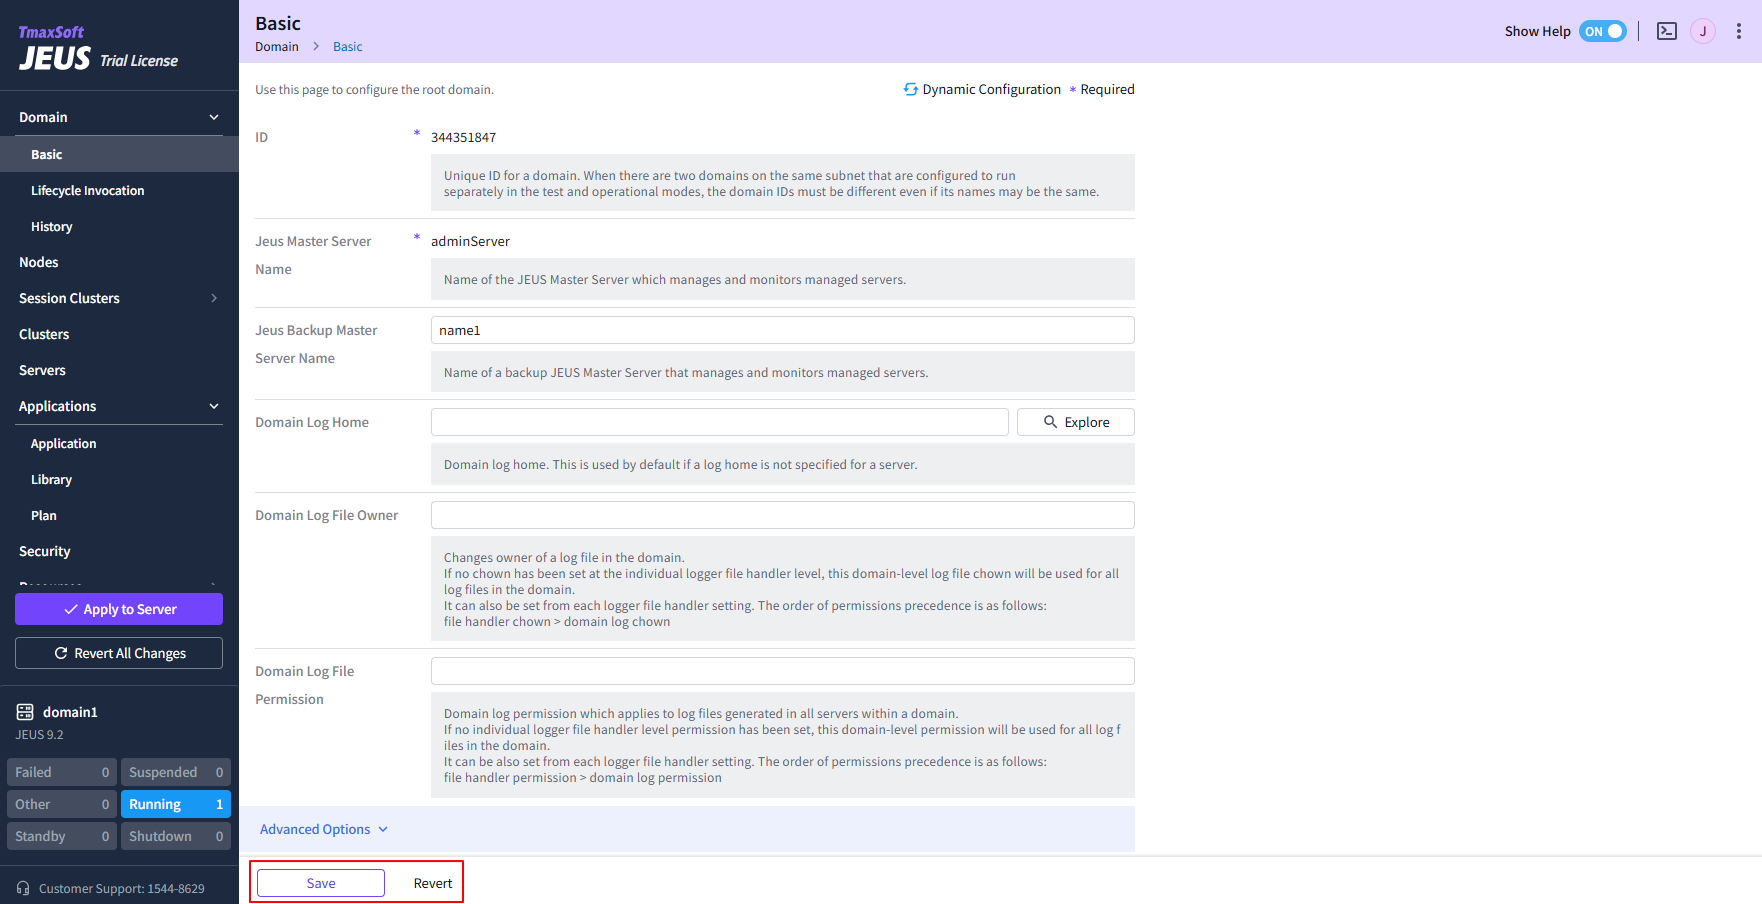Screen dimensions: 1762x904
Task: Select the Running status filter showing 1
Action: [175, 803]
